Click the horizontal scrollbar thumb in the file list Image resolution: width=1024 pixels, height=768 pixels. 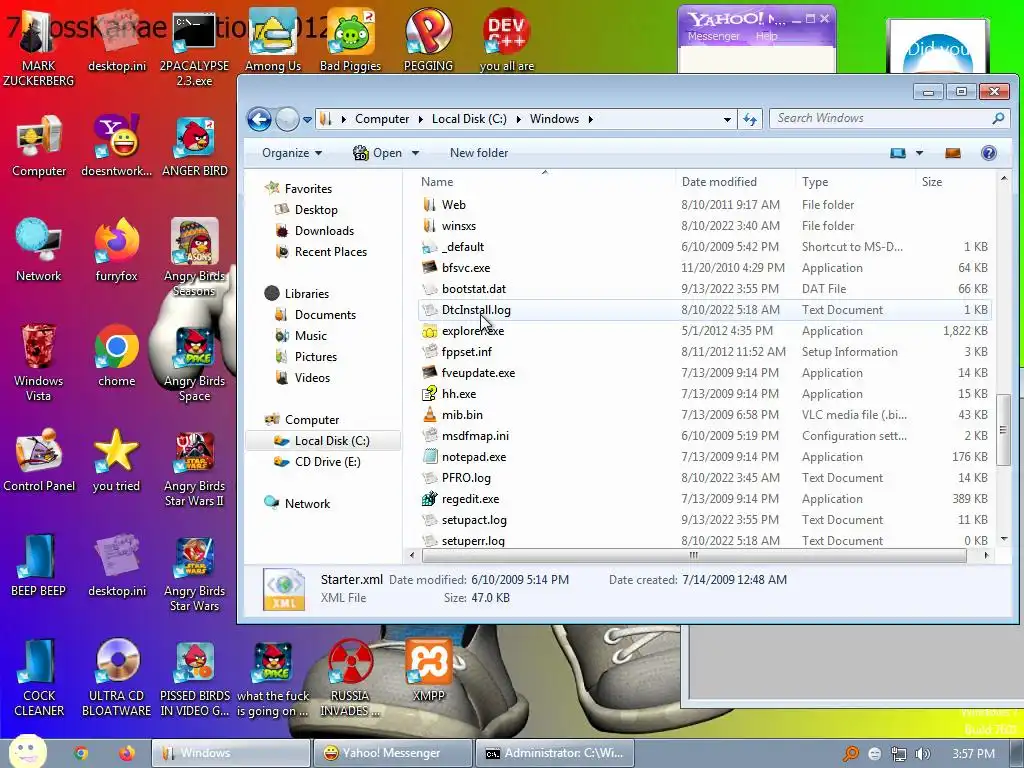(x=694, y=555)
